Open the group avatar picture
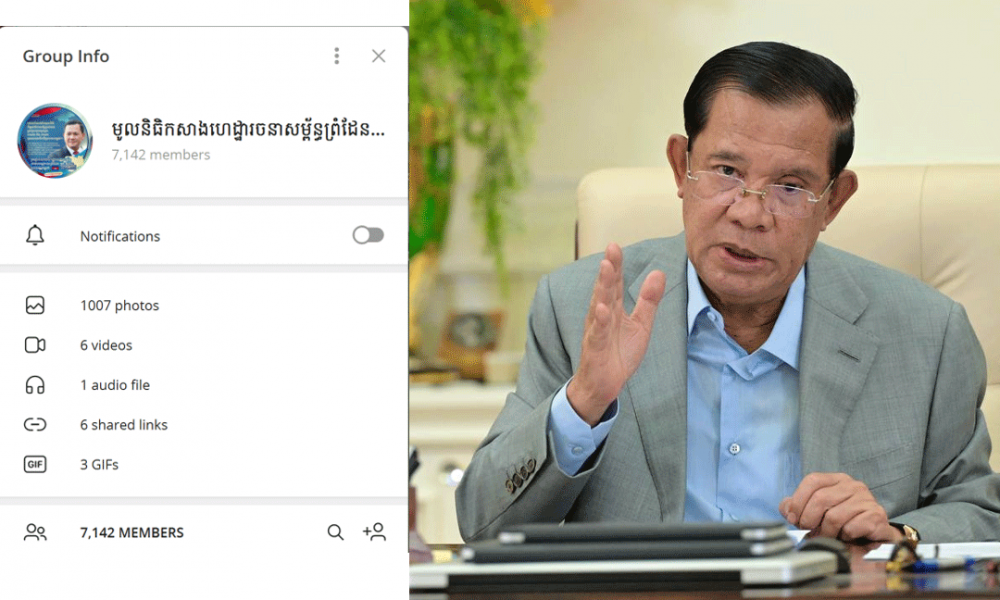The width and height of the screenshot is (1000, 600). click(x=55, y=140)
